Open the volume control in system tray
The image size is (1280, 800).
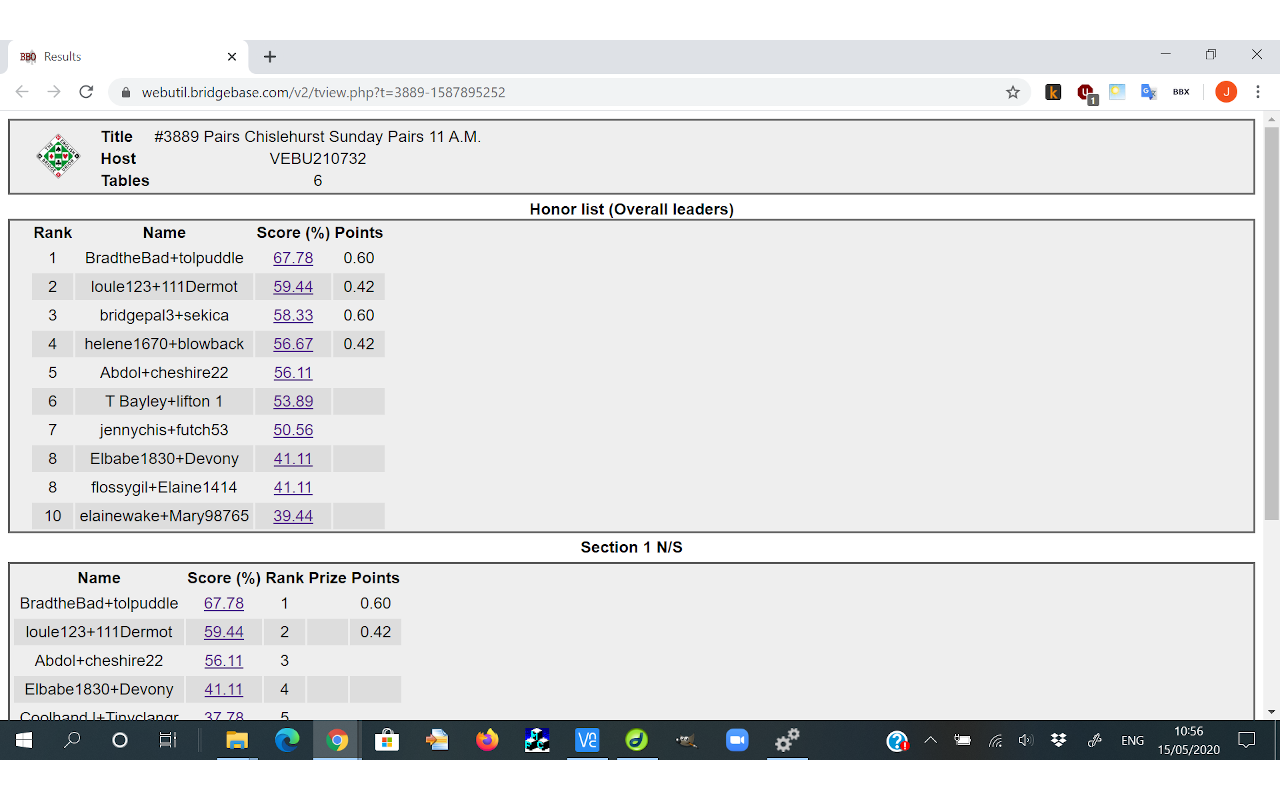pyautogui.click(x=1025, y=740)
